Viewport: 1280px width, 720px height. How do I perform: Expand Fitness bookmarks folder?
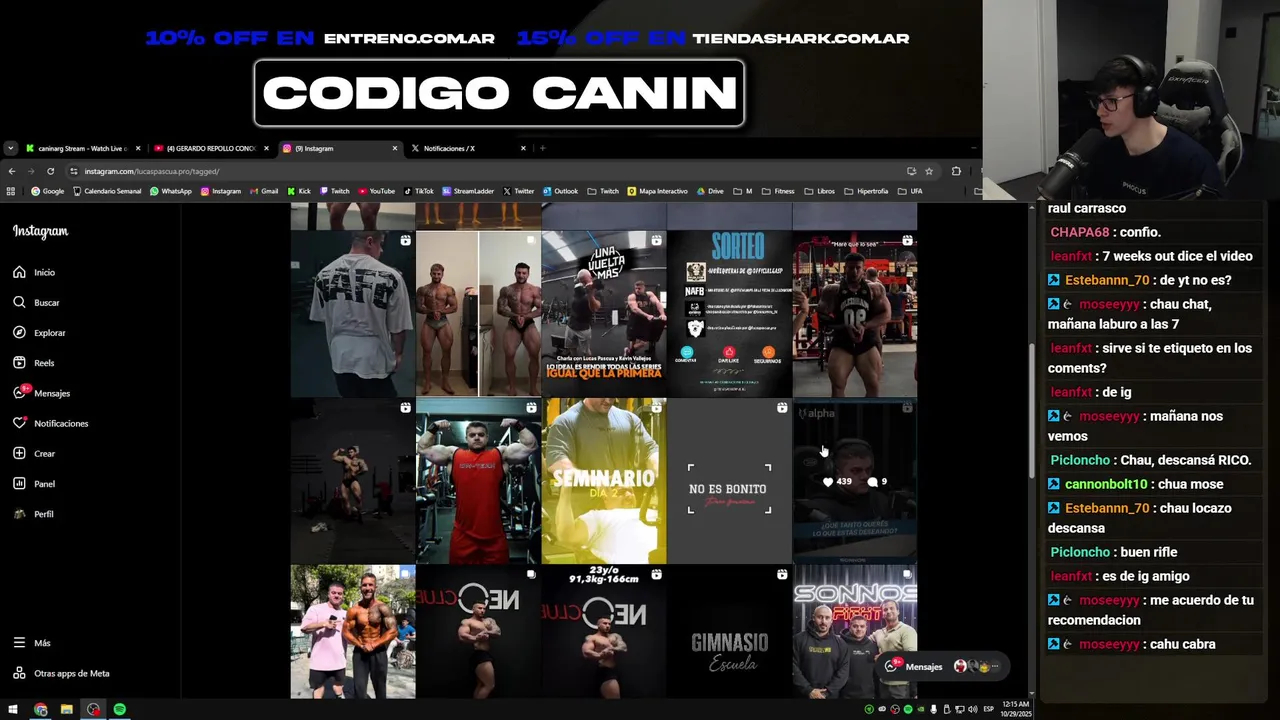778,191
